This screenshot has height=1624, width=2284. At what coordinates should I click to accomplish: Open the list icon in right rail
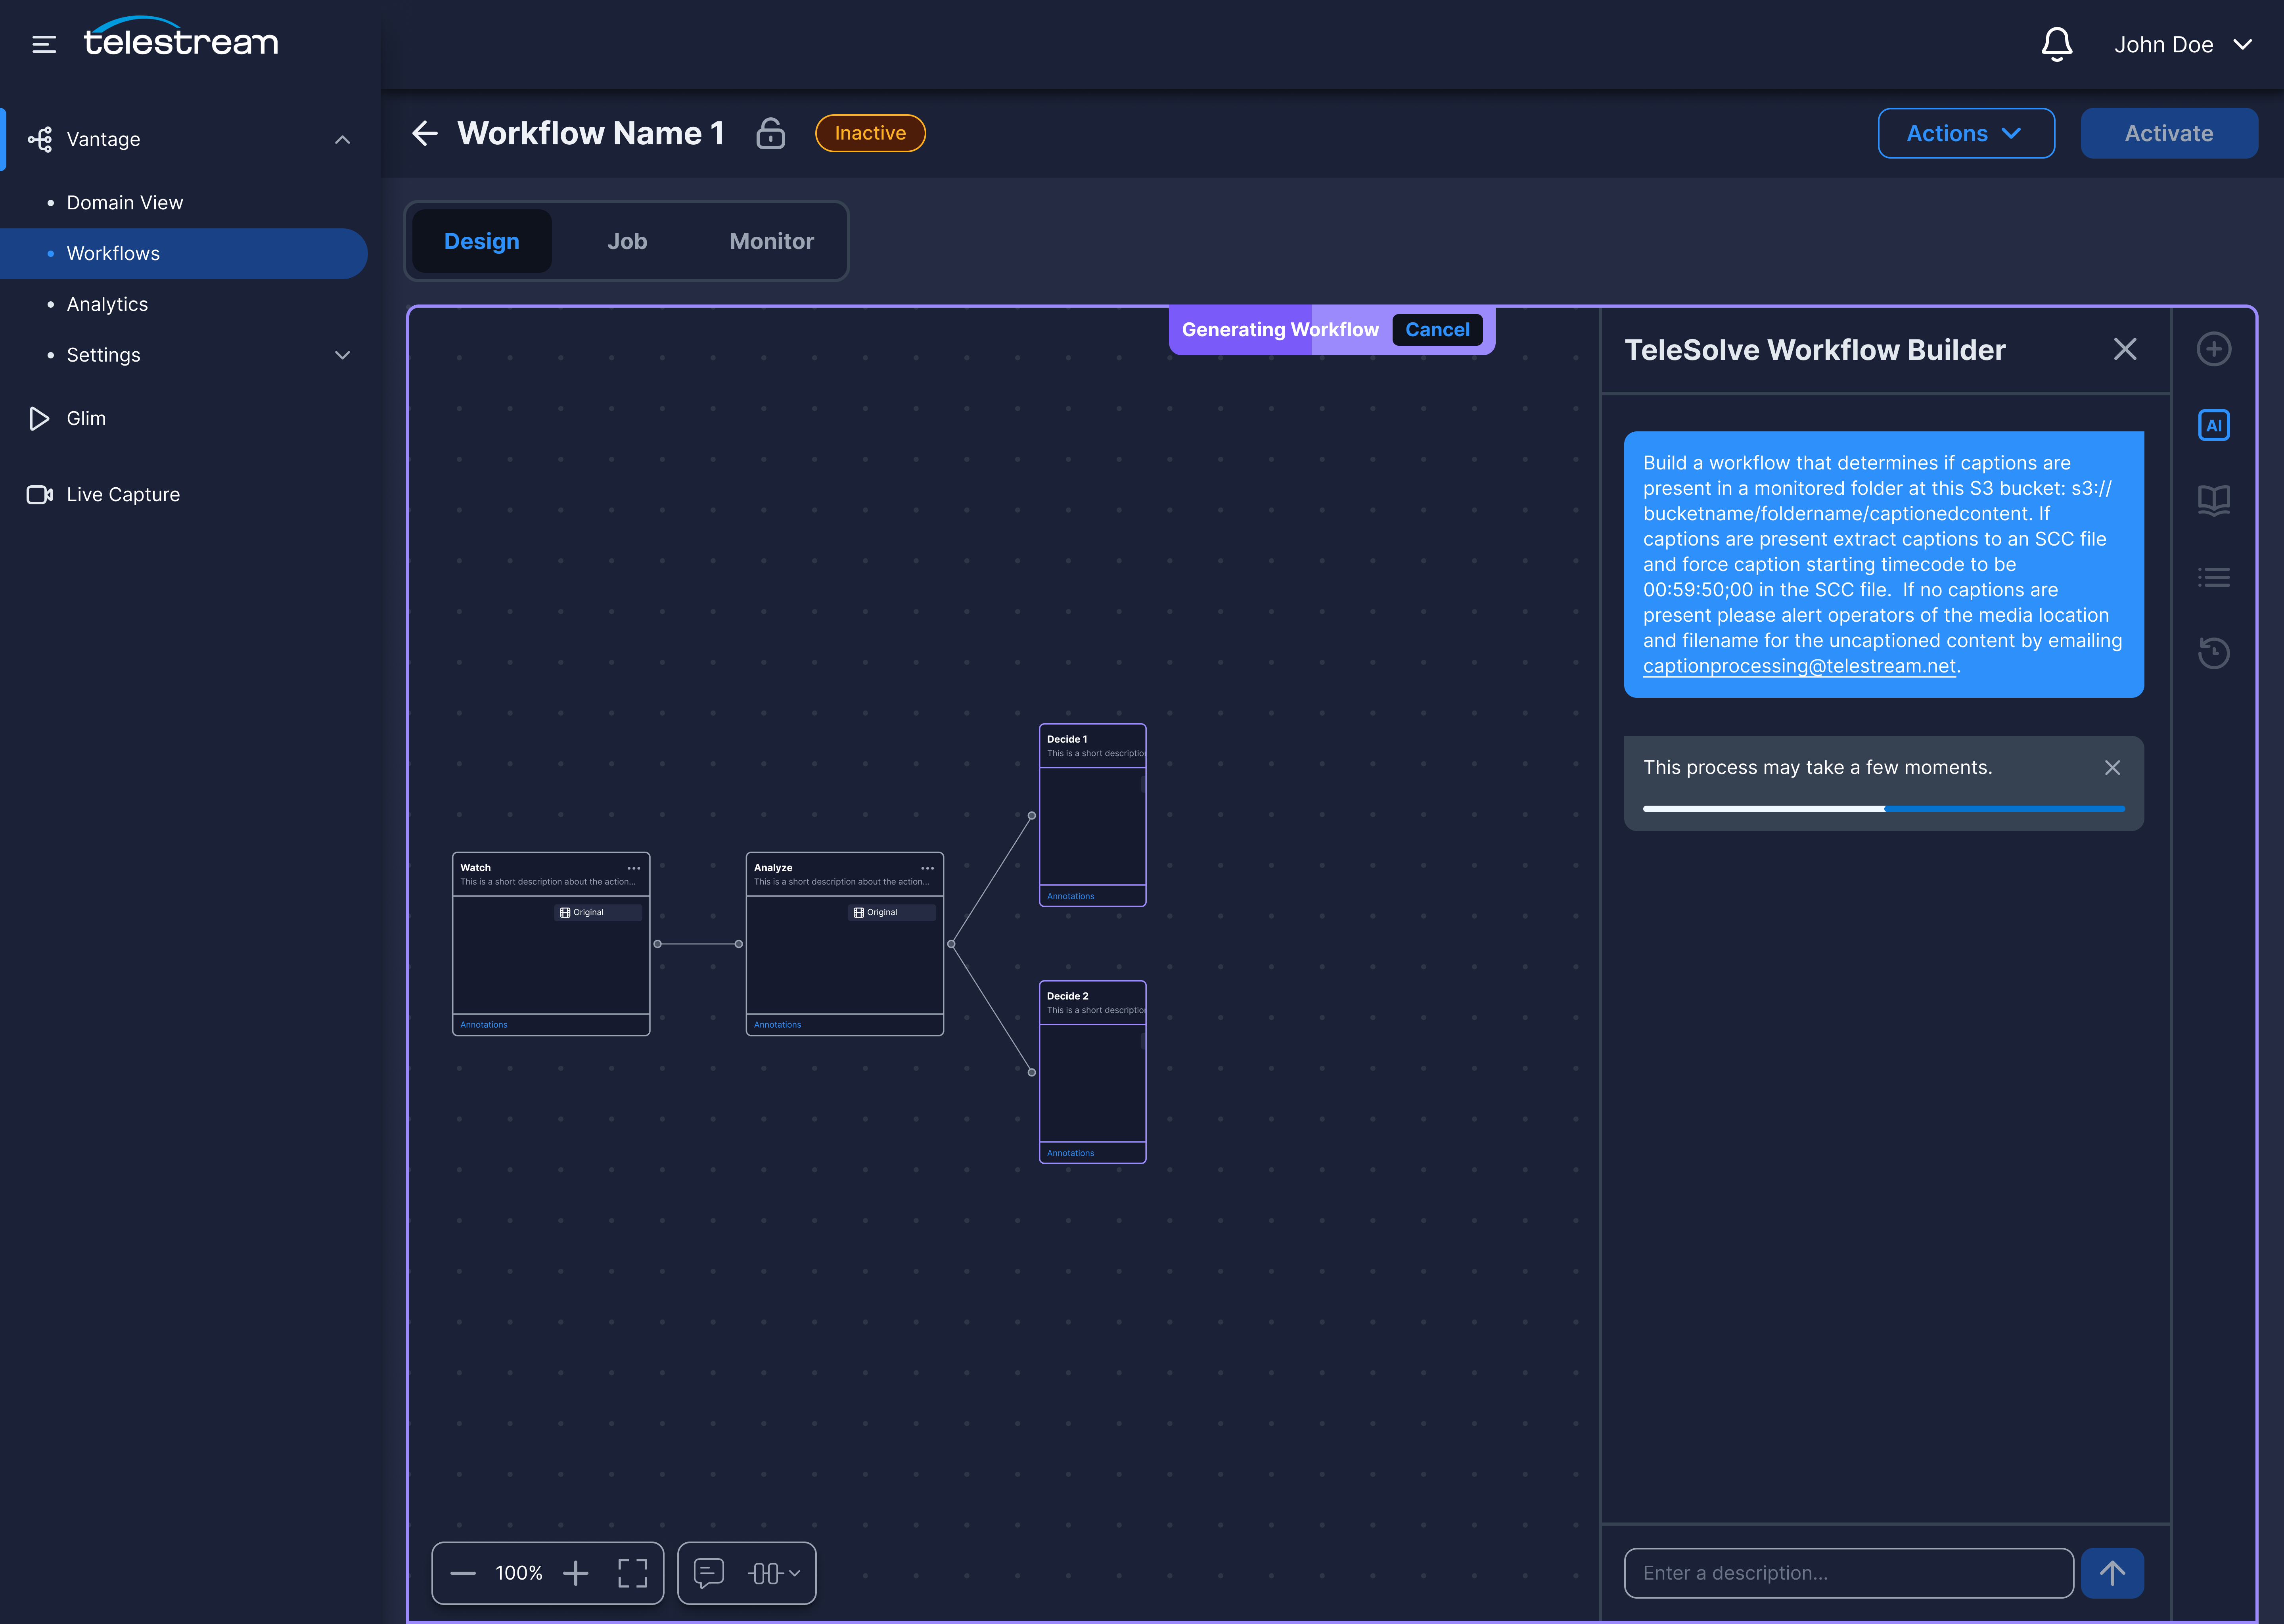2213,577
